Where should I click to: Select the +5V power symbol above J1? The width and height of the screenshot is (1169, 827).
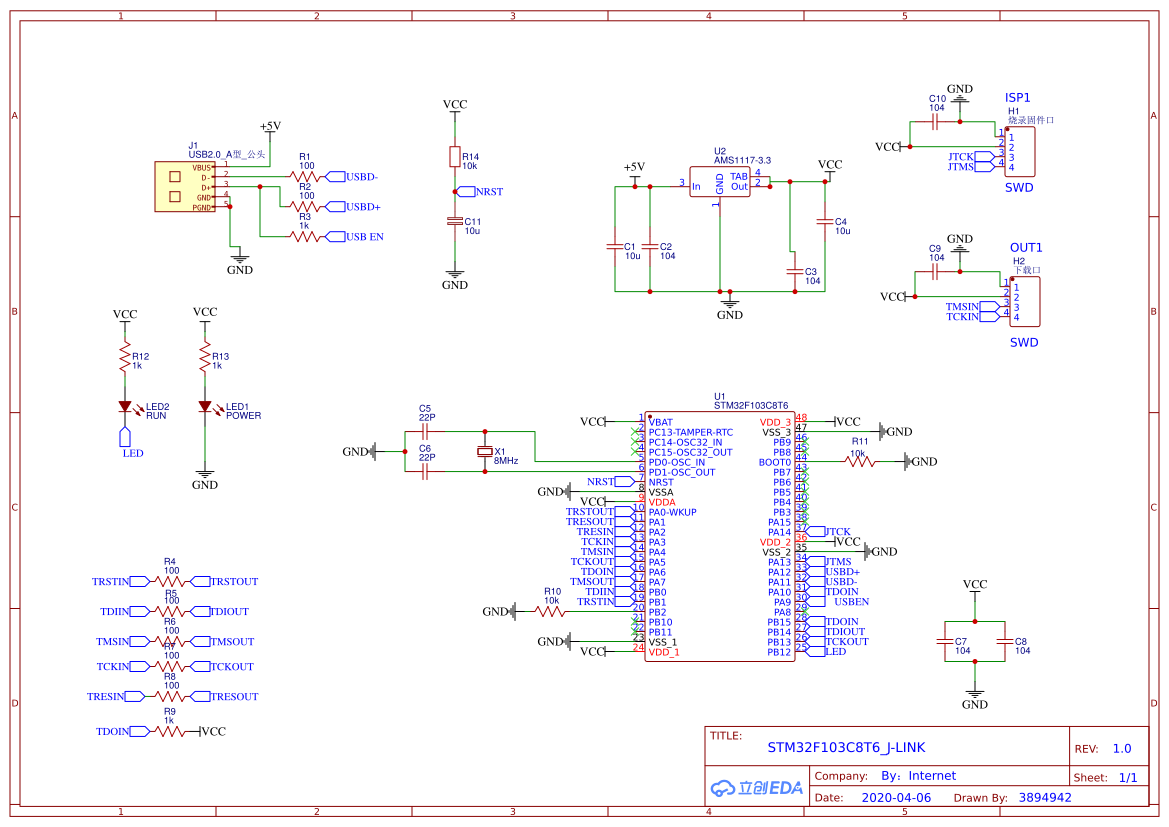270,127
